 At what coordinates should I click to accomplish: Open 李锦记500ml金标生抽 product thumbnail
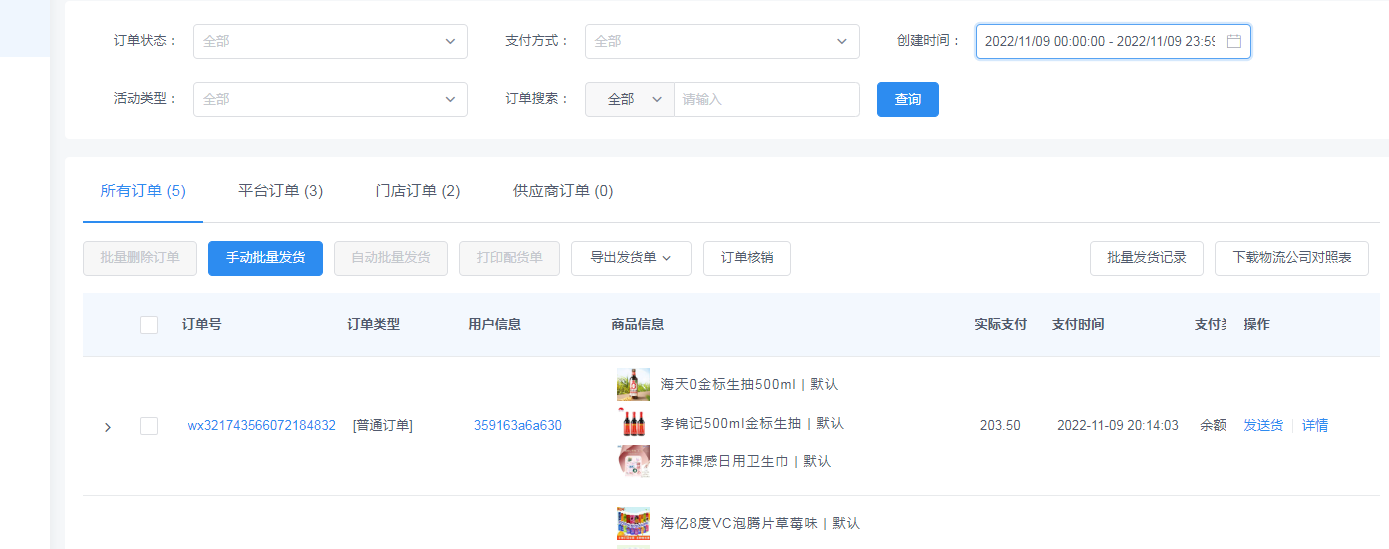pyautogui.click(x=633, y=423)
